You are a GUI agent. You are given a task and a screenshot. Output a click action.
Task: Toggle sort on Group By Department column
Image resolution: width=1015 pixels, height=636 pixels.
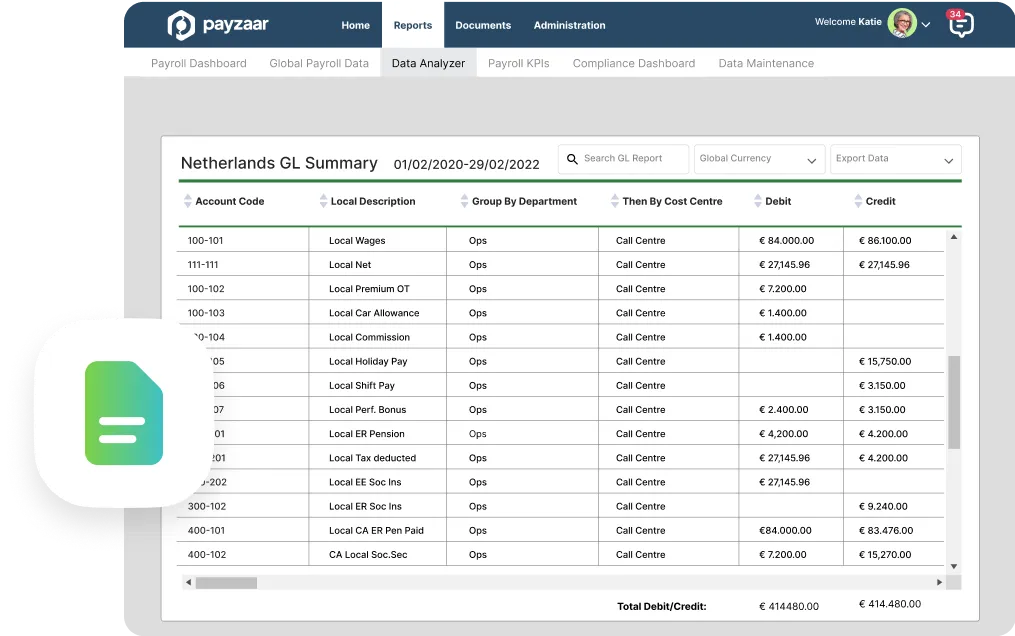tap(463, 200)
